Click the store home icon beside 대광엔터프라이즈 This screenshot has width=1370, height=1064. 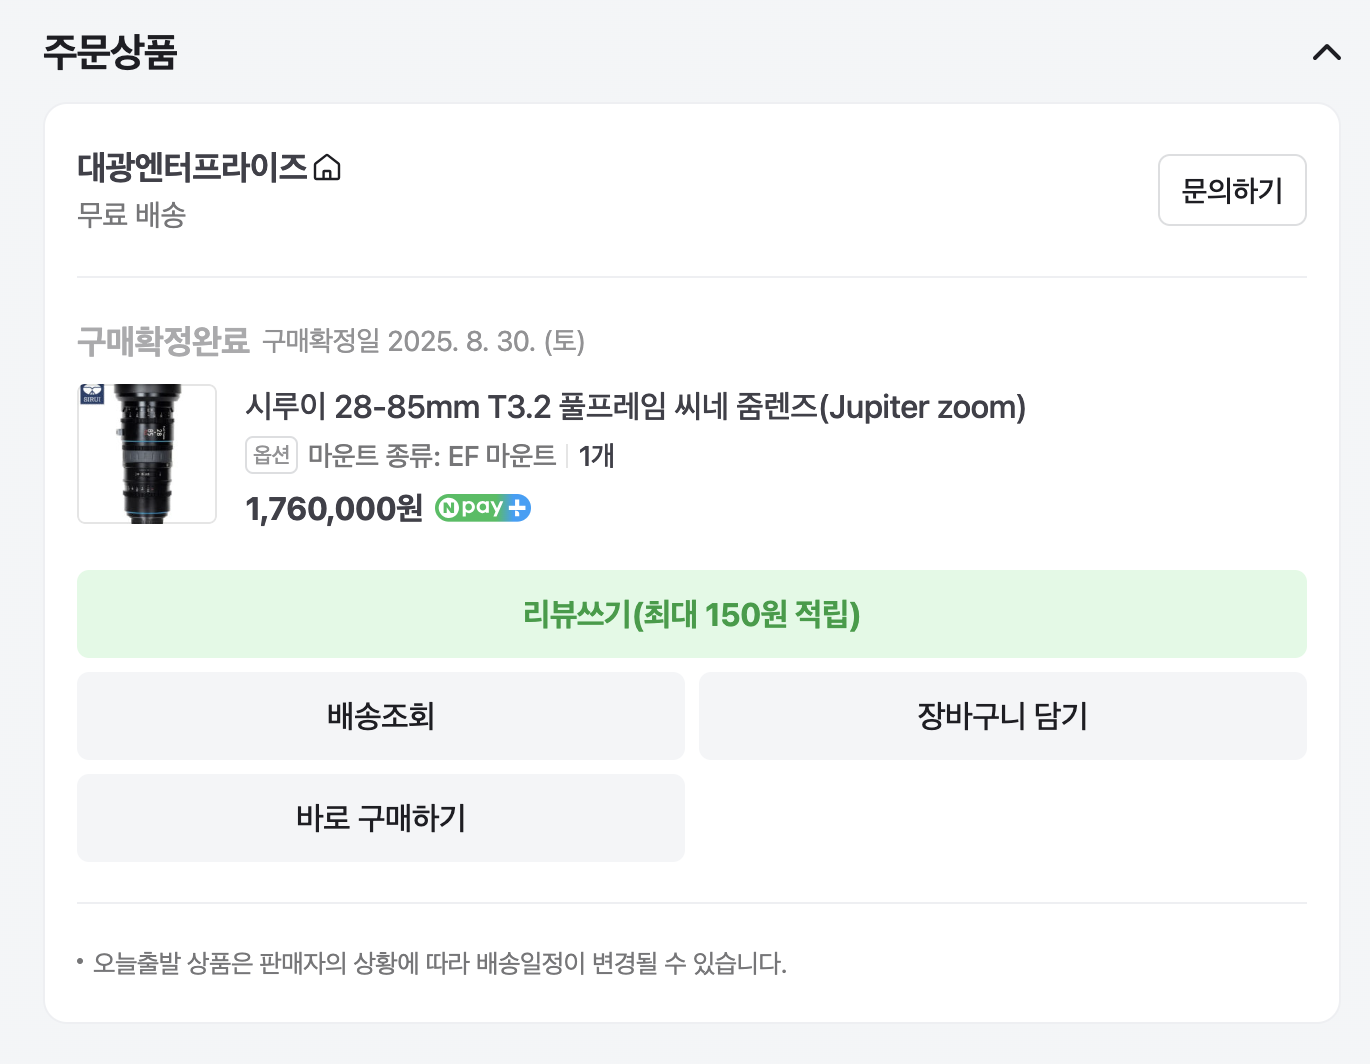[x=327, y=168]
